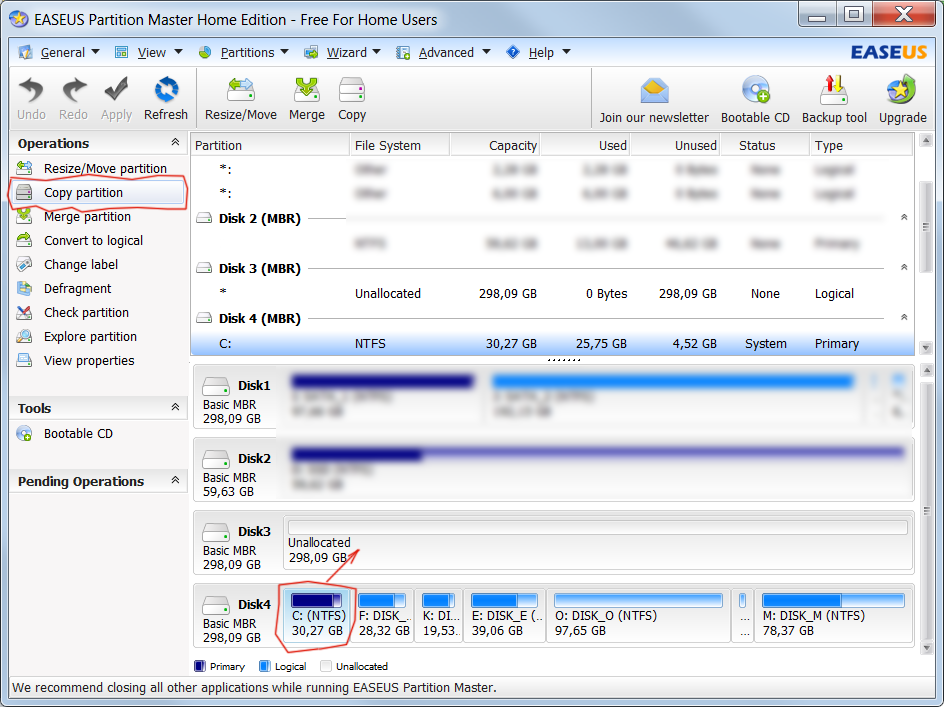Viewport: 944px width, 707px height.
Task: Launch the Backup tool icon
Action: 834,90
